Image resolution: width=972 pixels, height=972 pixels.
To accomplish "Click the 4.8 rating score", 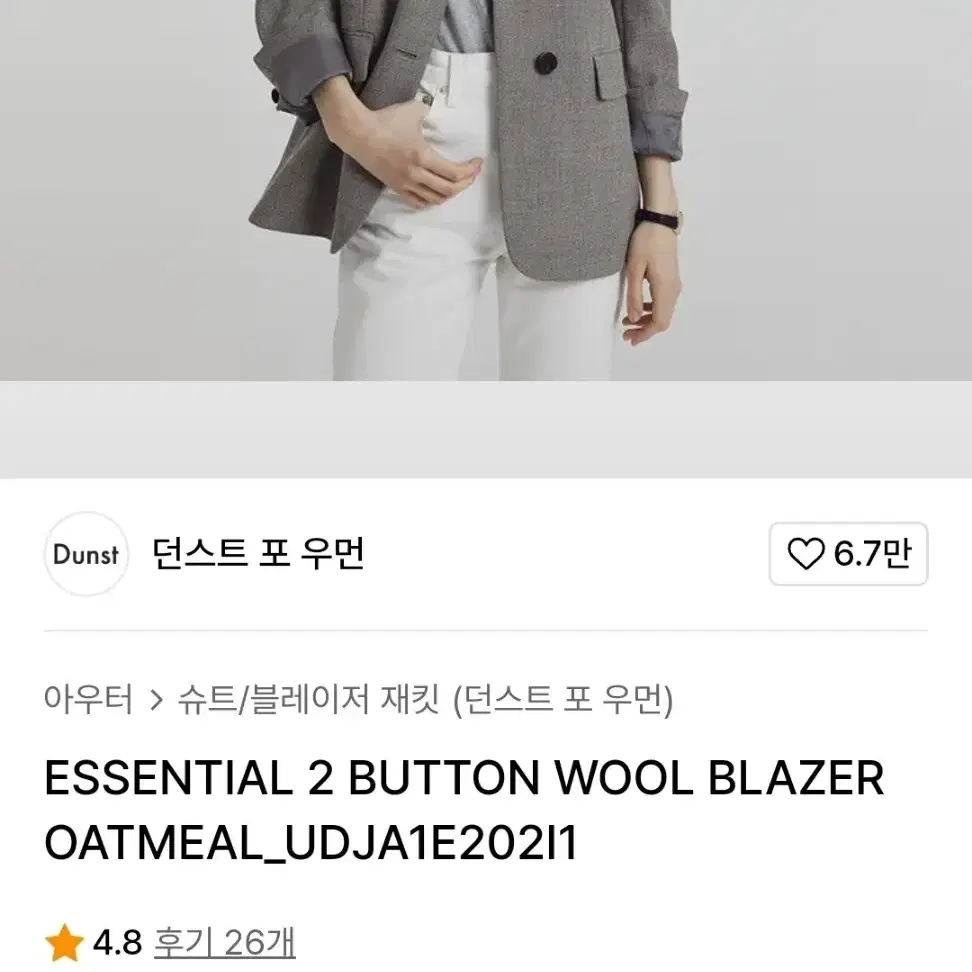I will pyautogui.click(x=118, y=943).
